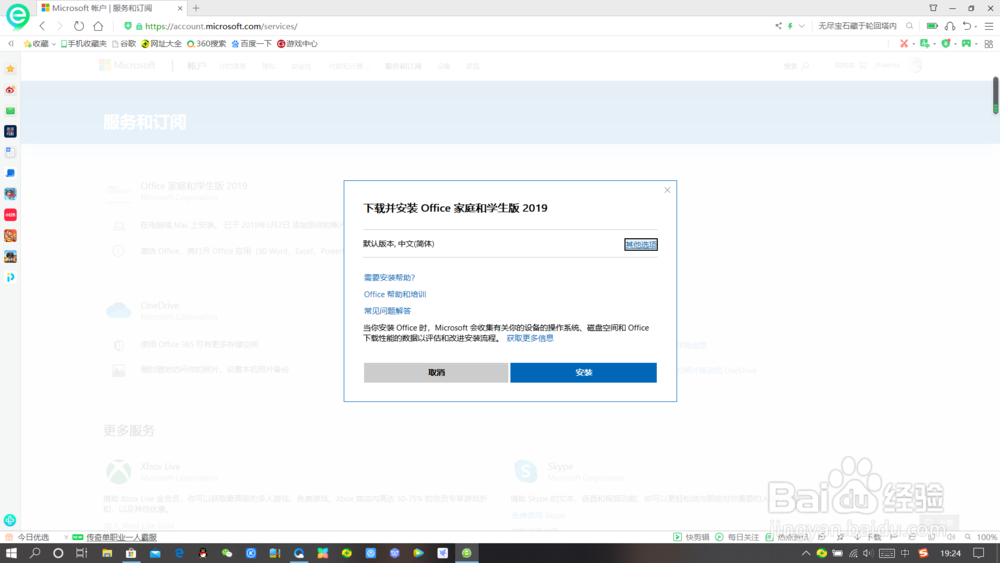1000x563 pixels.
Task: Click the 100% zoom level
Action: (x=987, y=537)
